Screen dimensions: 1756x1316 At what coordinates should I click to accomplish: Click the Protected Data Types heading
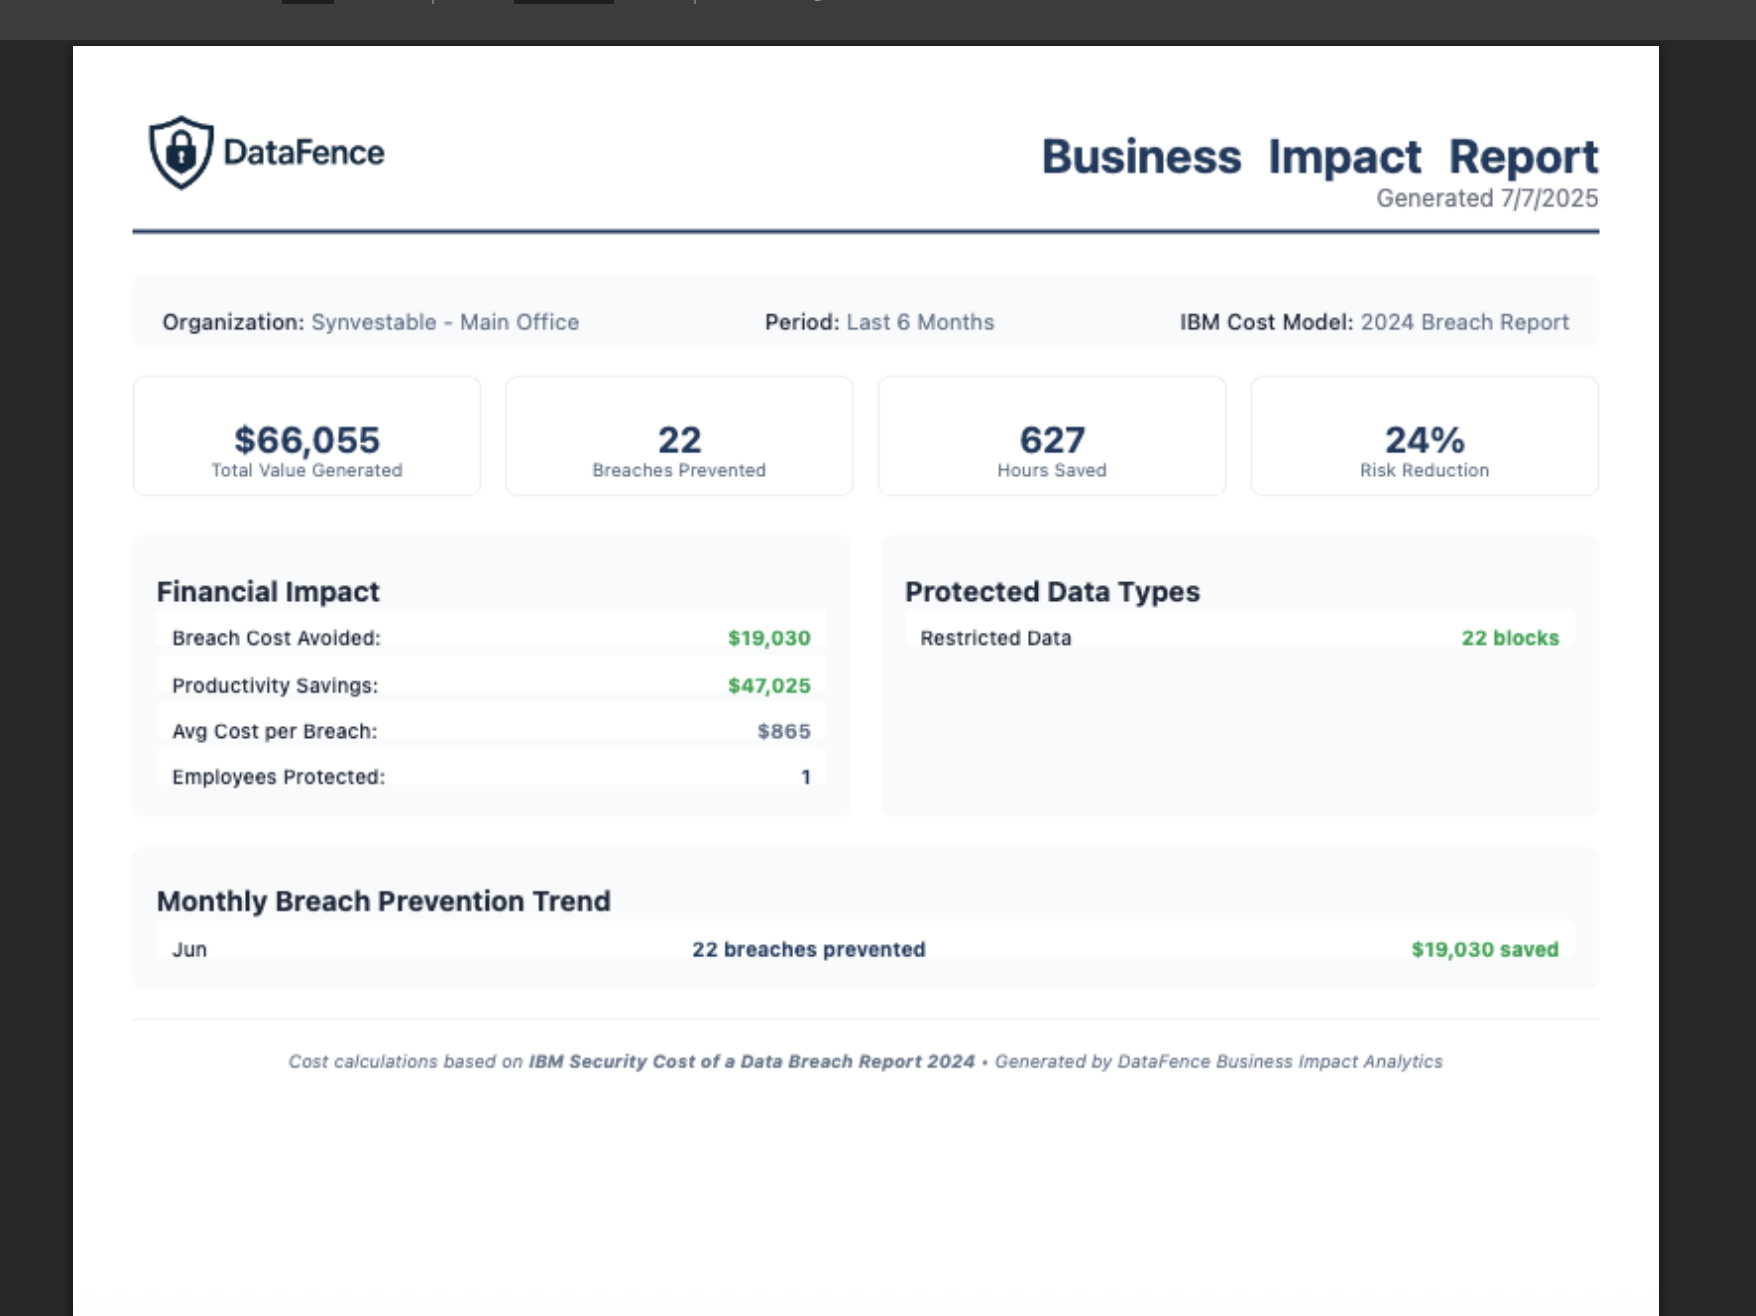pyautogui.click(x=1052, y=591)
